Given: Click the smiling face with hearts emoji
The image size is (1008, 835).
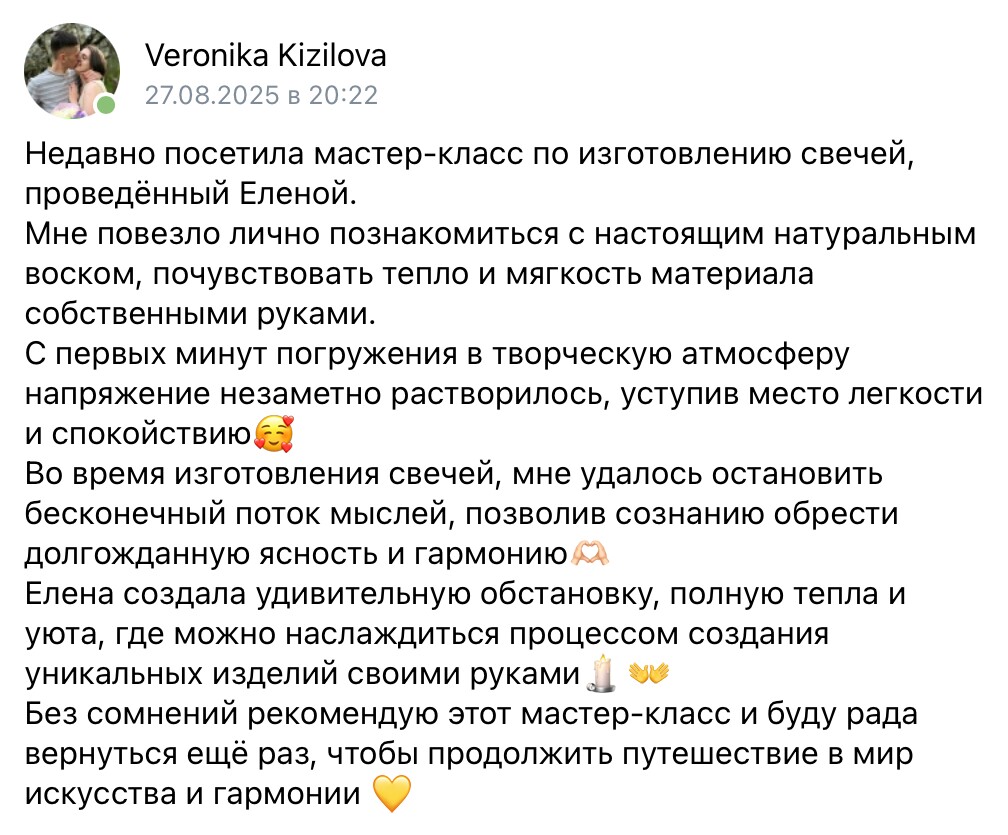Looking at the screenshot, I should coord(274,434).
